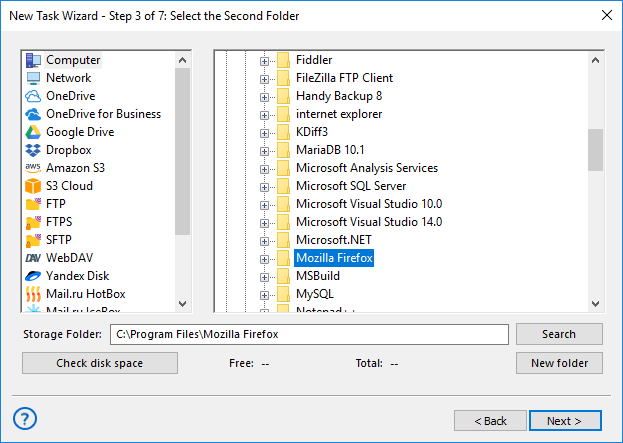Go back with the Back button

pyautogui.click(x=490, y=421)
